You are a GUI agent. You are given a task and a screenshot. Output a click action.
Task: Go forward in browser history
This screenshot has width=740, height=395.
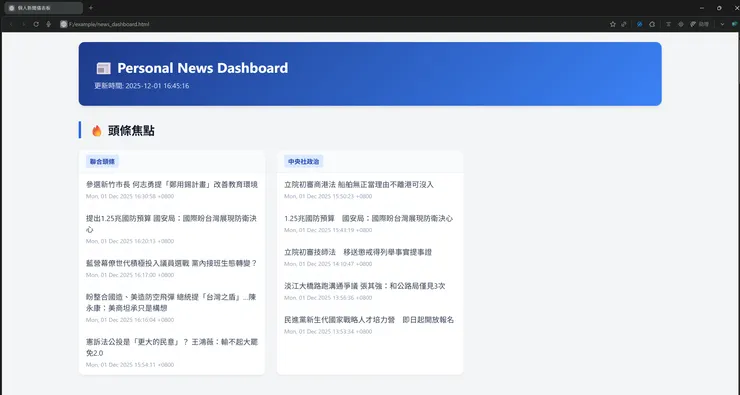click(24, 24)
